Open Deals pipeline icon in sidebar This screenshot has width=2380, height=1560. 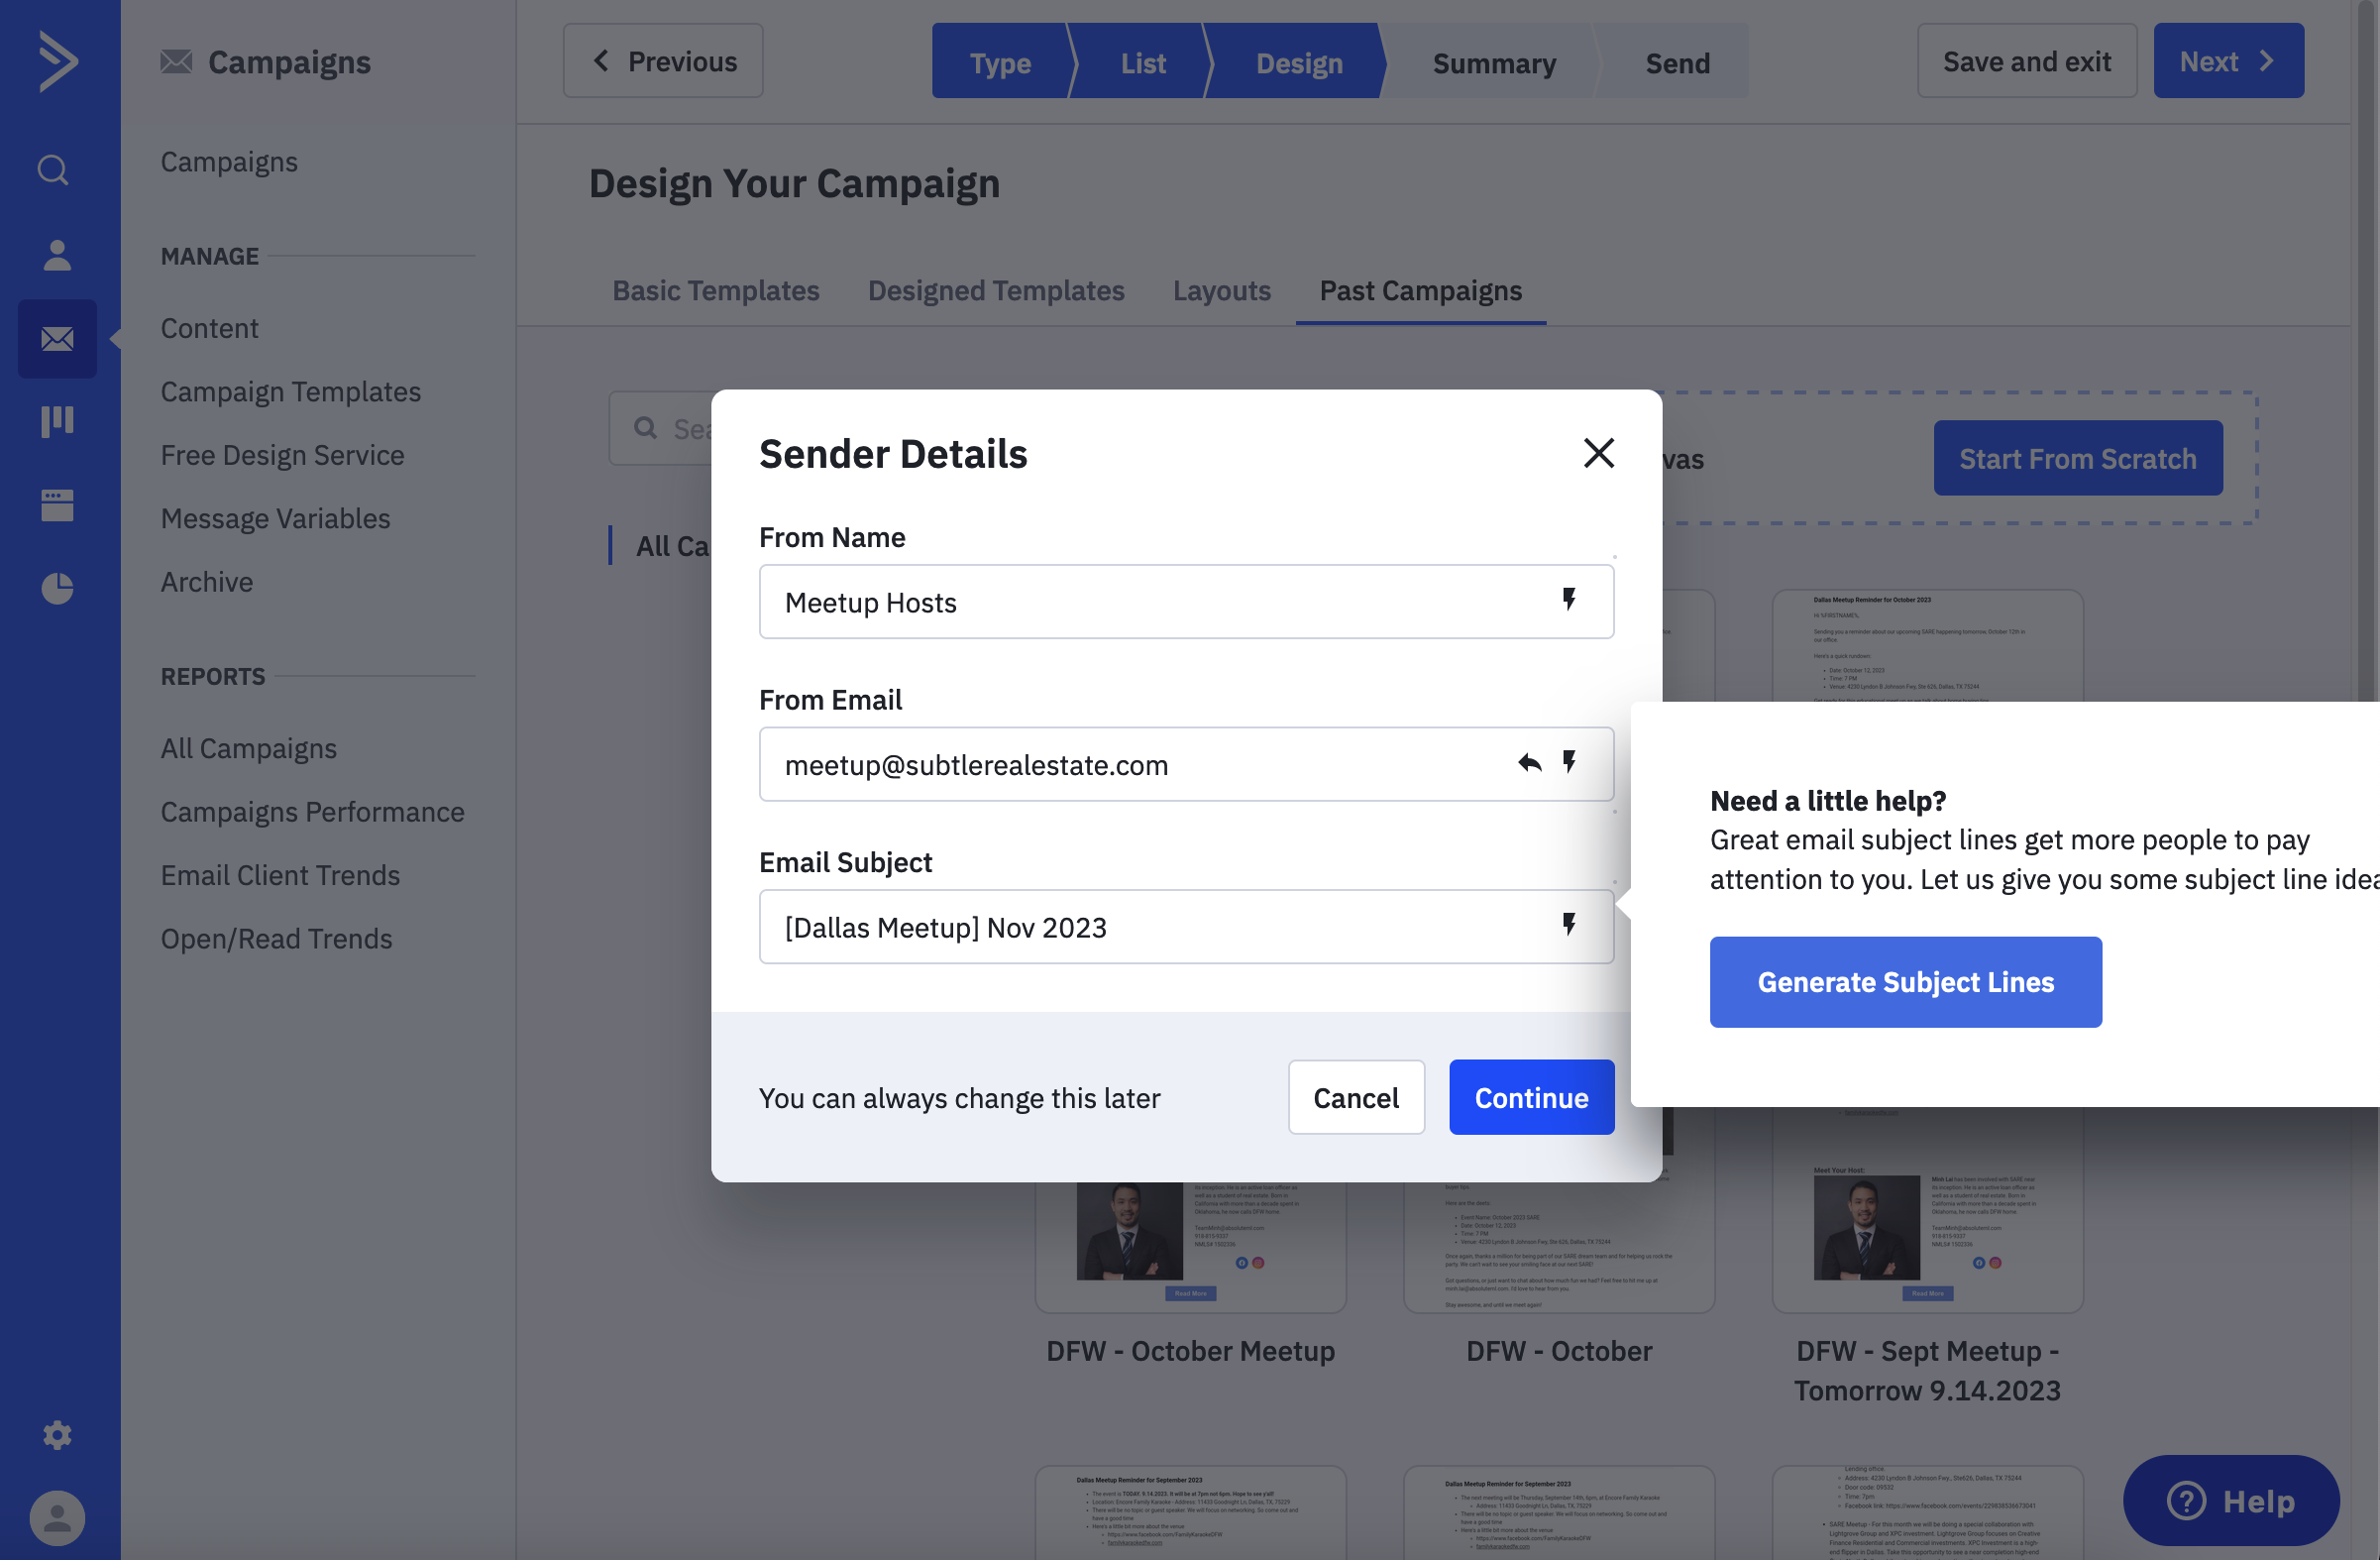click(x=57, y=421)
